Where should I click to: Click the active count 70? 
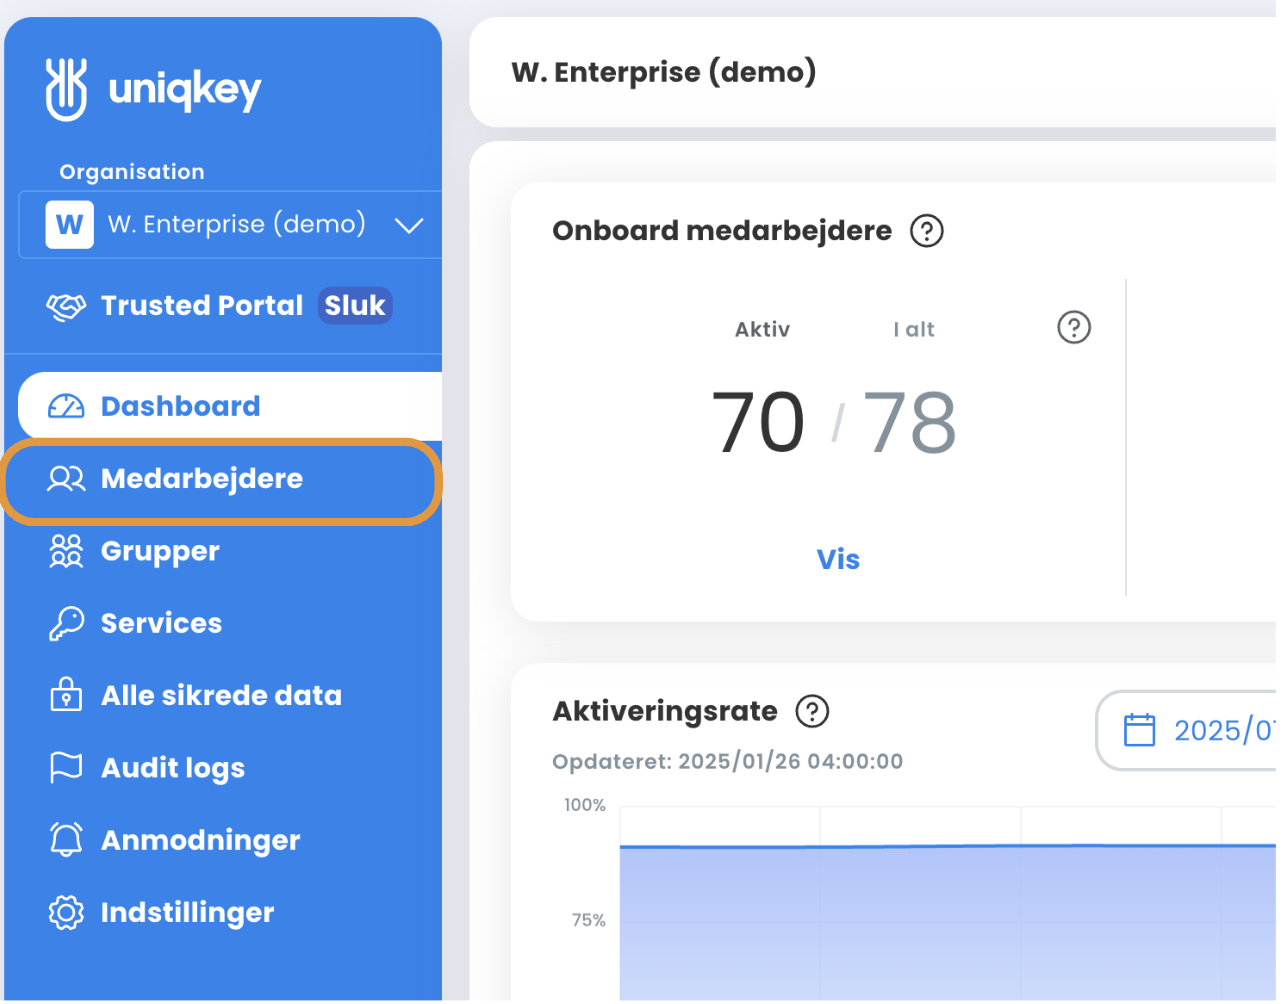pos(758,422)
